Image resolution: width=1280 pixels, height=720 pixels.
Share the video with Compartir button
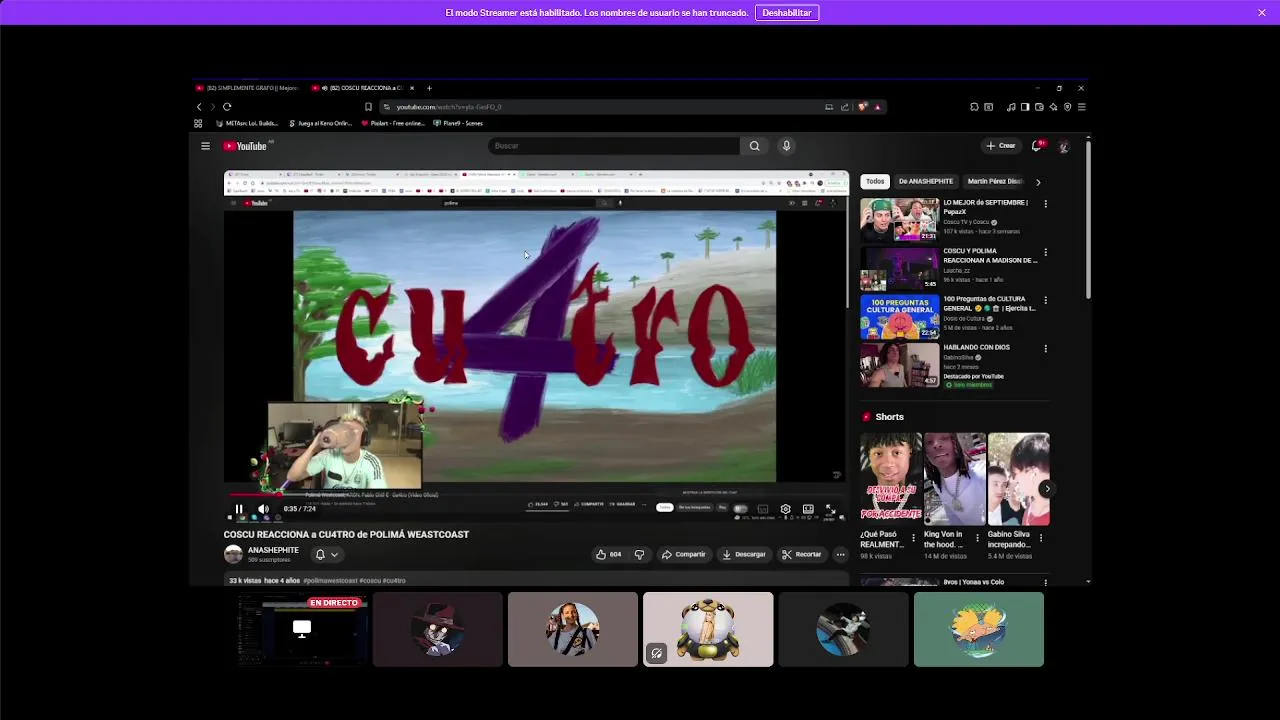point(683,554)
